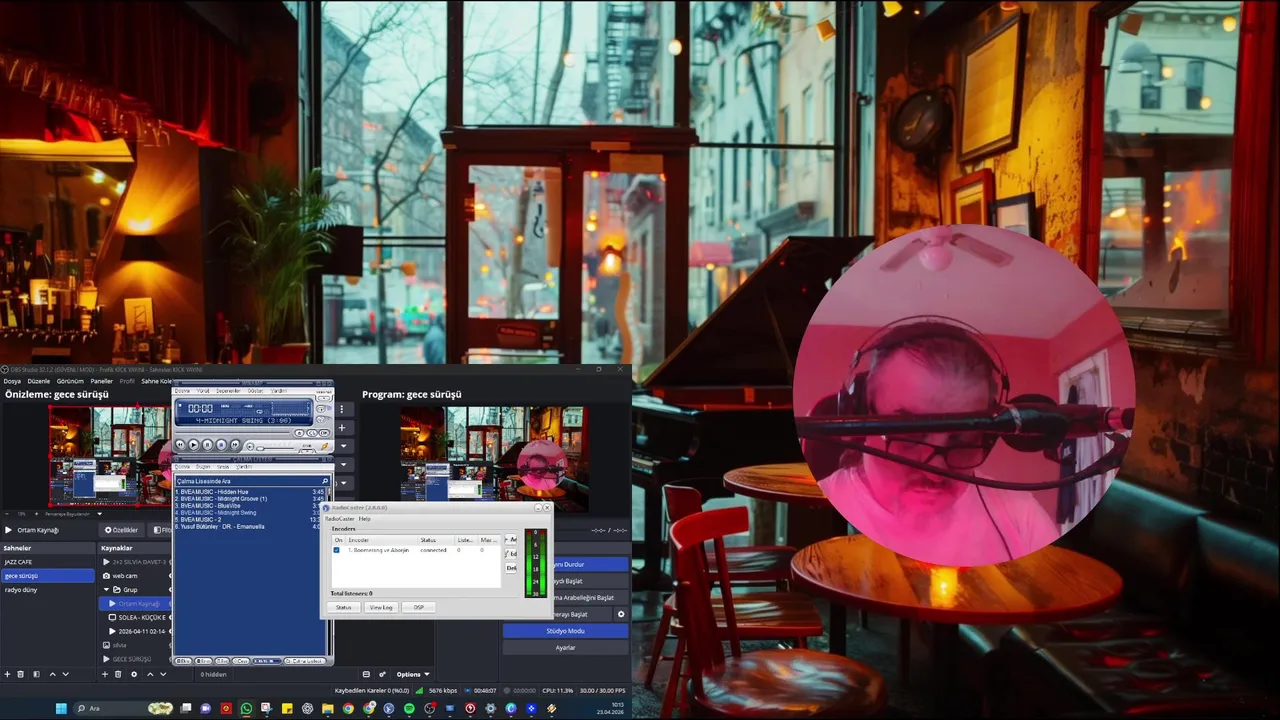Pause Winamp playback

[207, 445]
